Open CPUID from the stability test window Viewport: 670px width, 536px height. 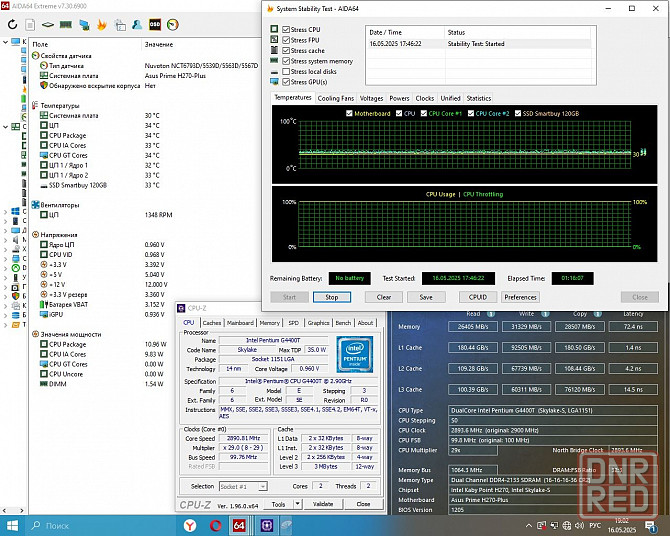tap(478, 297)
